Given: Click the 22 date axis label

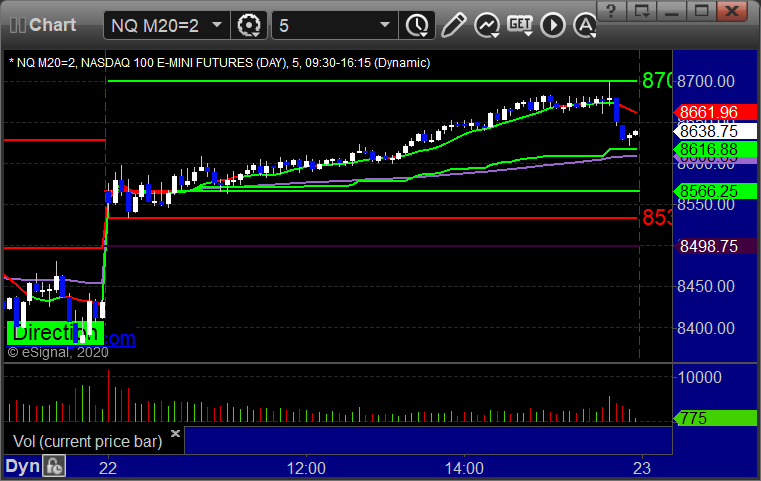Looking at the screenshot, I should (108, 468).
